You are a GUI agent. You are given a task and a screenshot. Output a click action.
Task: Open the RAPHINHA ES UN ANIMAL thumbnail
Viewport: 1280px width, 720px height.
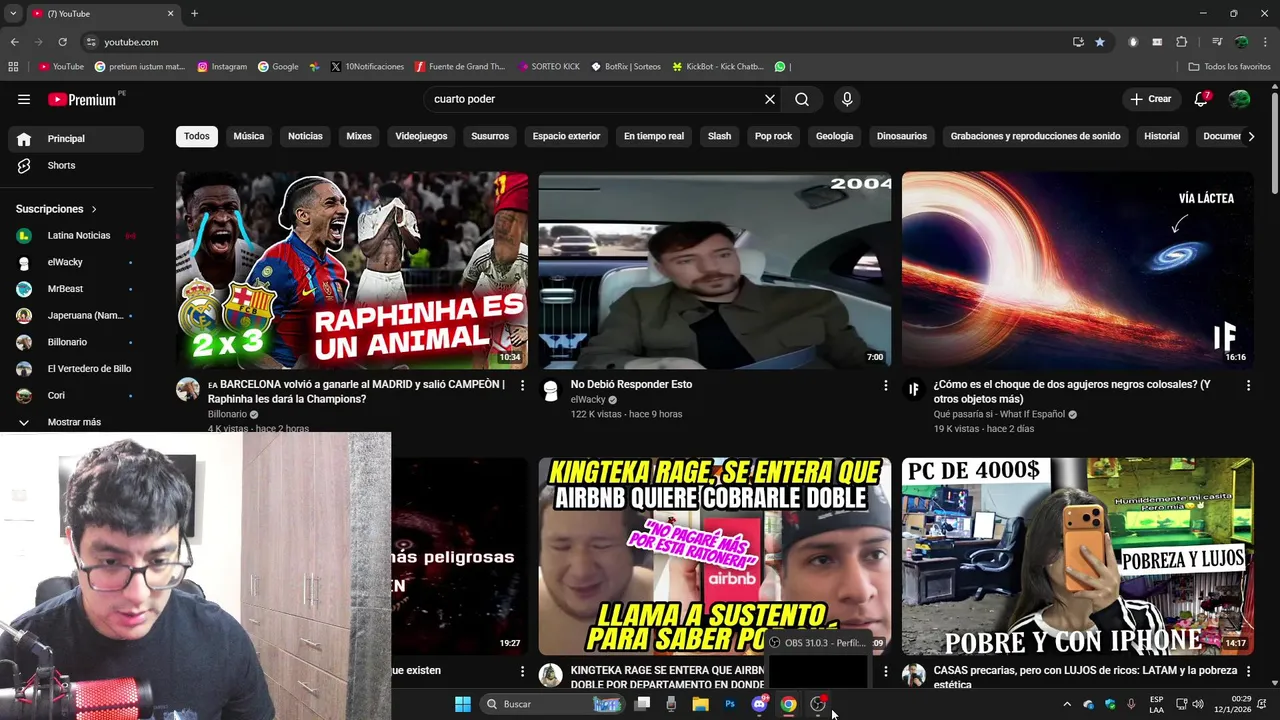352,270
